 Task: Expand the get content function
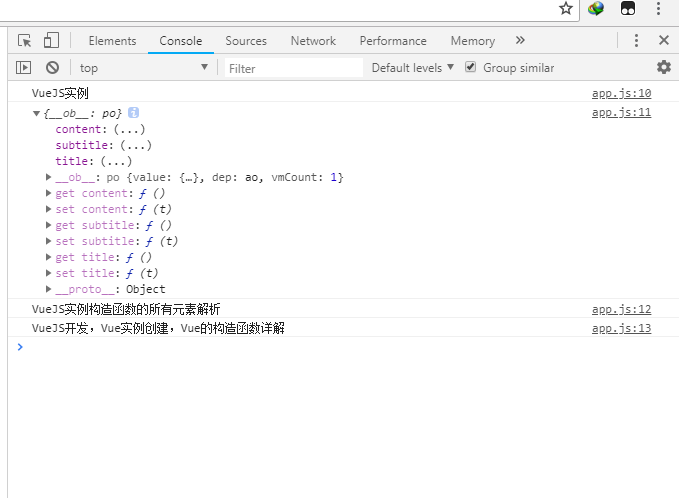[x=48, y=193]
